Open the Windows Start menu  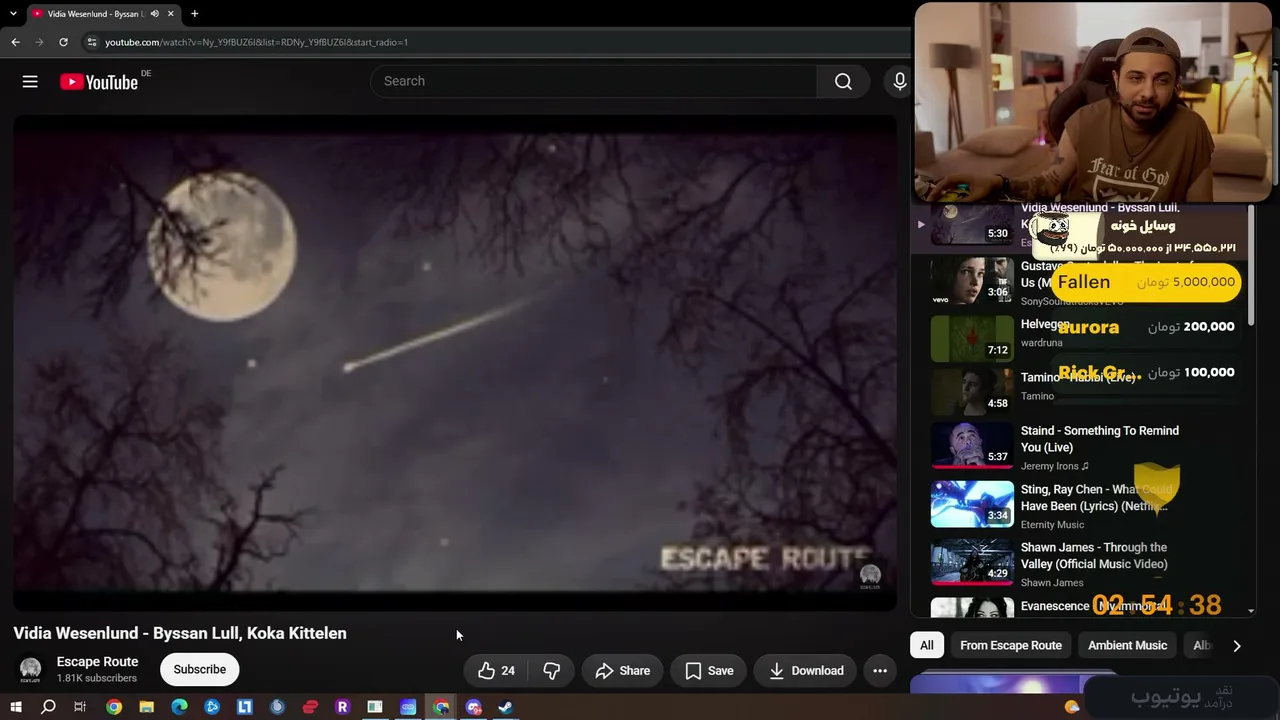click(x=15, y=707)
